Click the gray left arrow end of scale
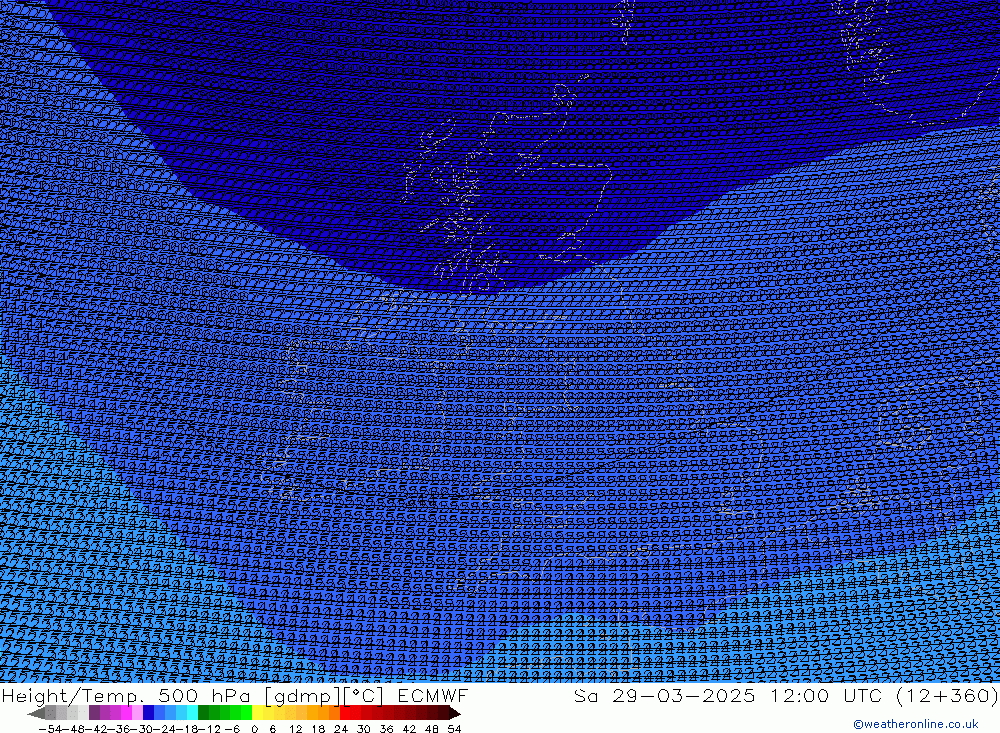1000x733 pixels. [36, 714]
